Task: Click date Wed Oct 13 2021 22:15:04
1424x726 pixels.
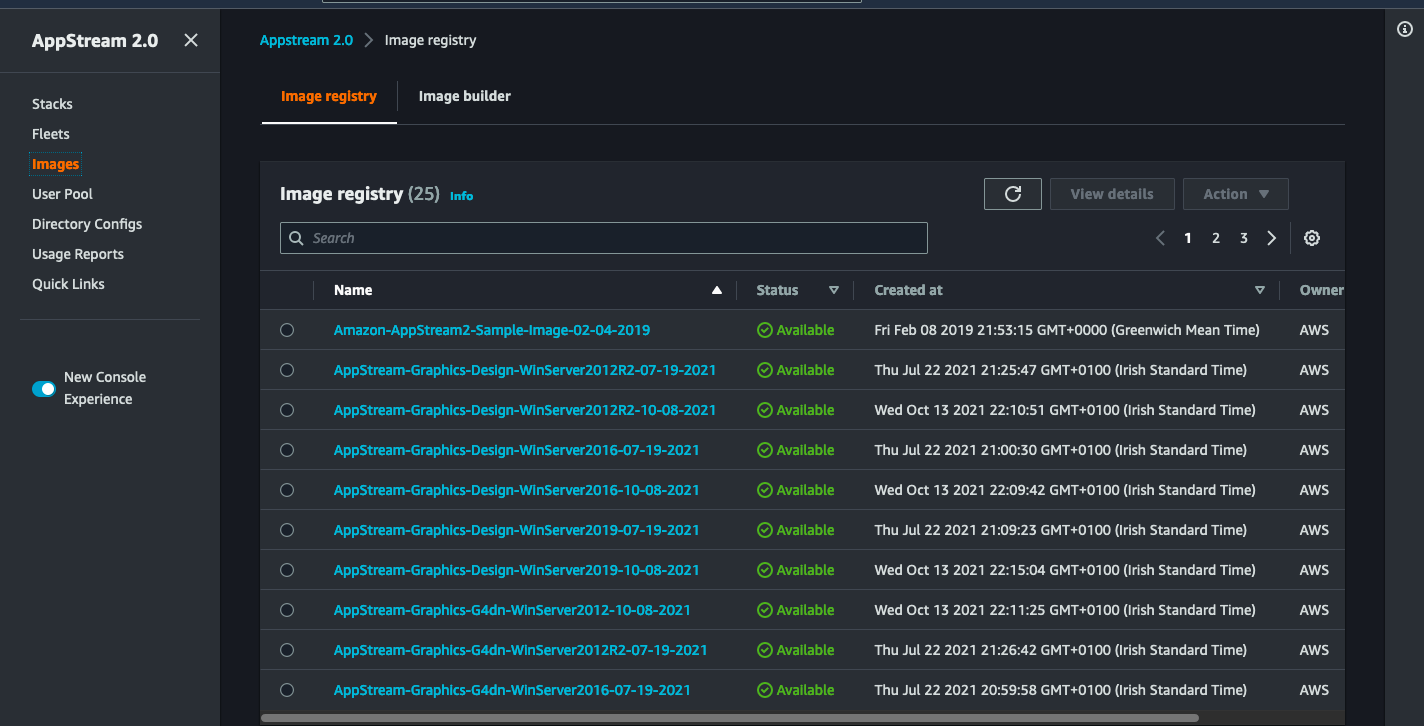Action: pyautogui.click(x=1065, y=570)
